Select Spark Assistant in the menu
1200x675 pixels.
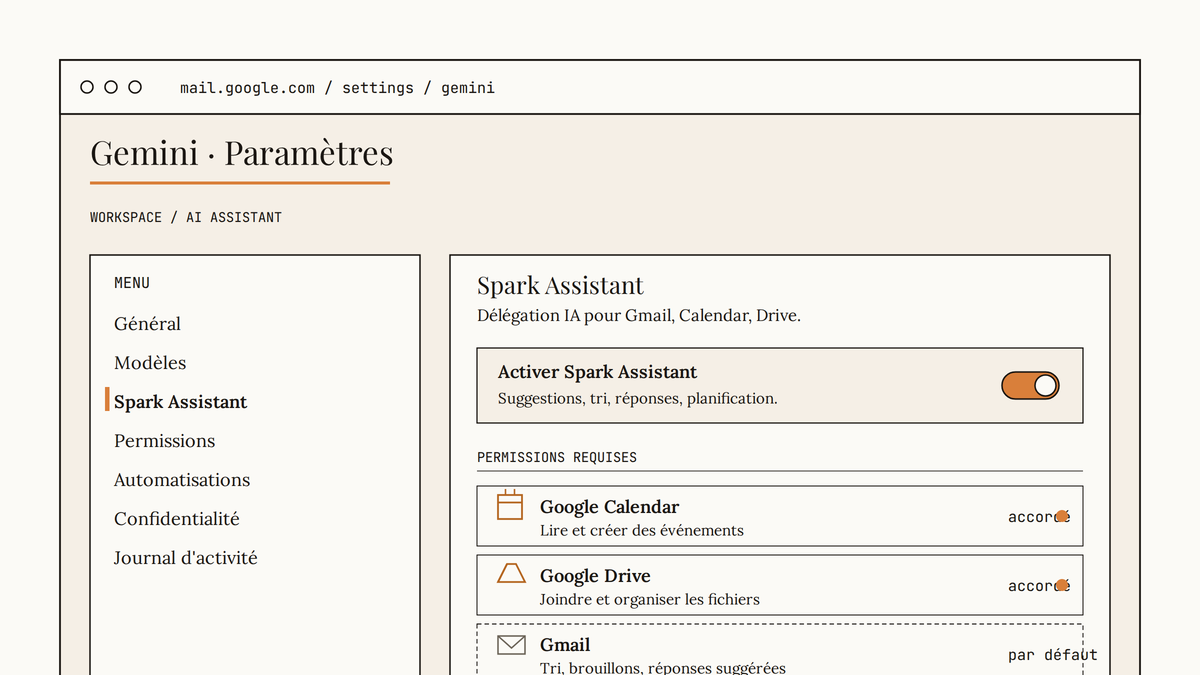click(x=180, y=402)
